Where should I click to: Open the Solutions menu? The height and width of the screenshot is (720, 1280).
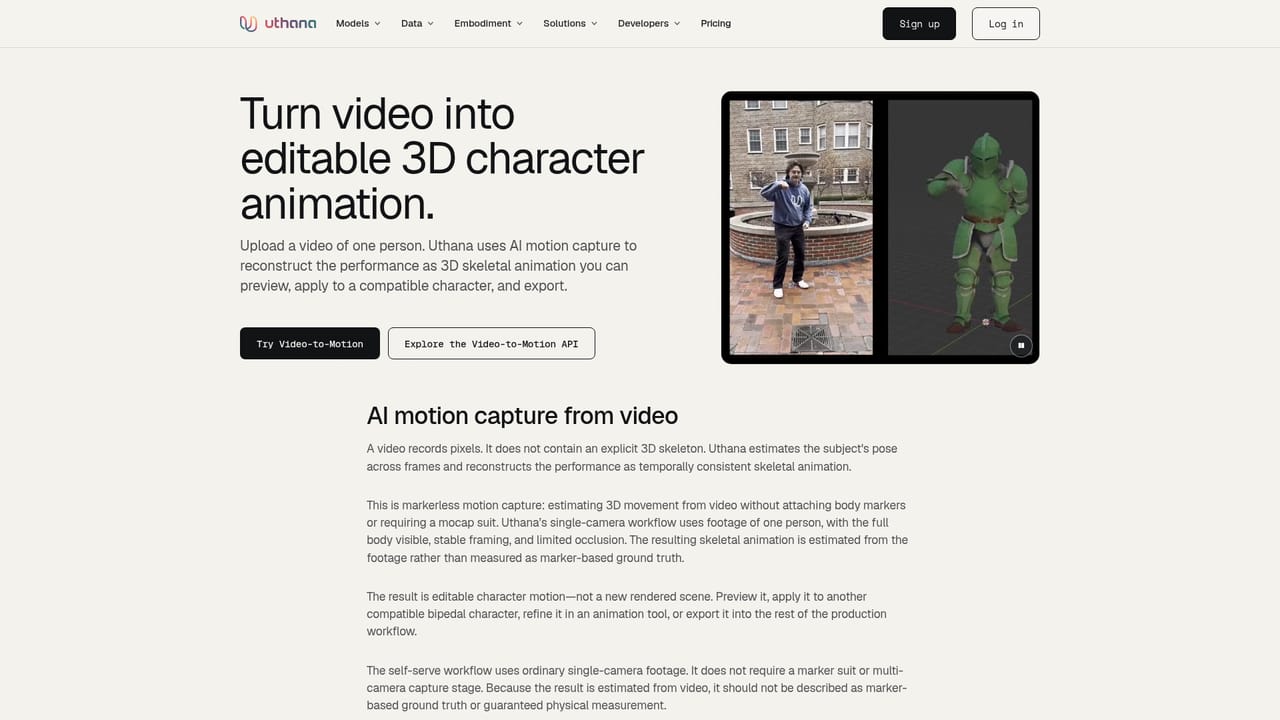click(570, 23)
